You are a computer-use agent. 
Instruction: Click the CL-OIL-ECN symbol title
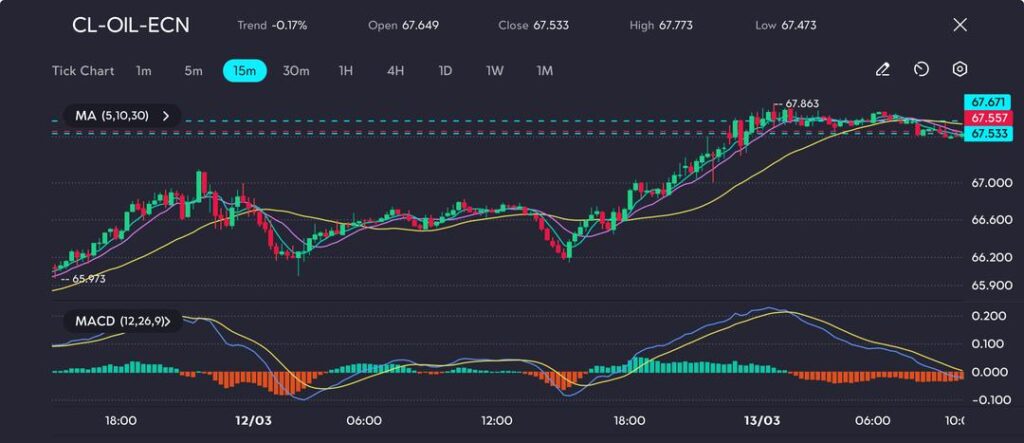click(x=130, y=25)
